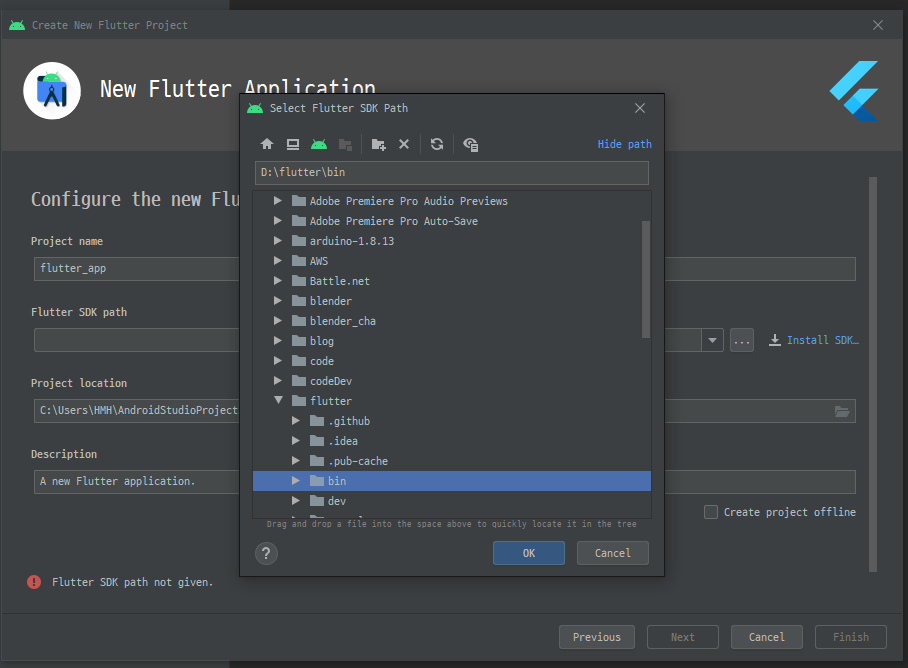Click Install SDK link
Viewport: 908px width, 668px height.
point(822,340)
